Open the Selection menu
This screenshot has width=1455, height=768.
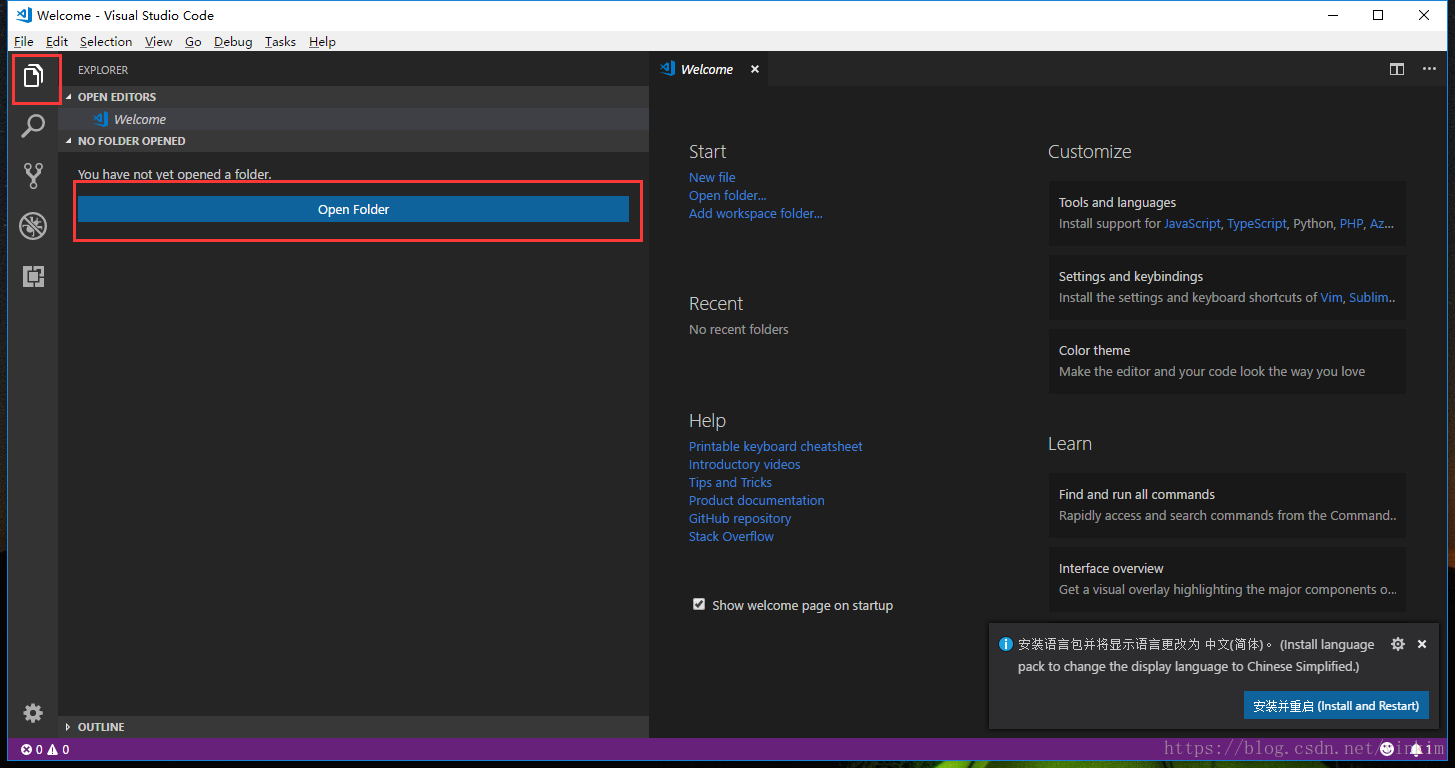pos(106,42)
